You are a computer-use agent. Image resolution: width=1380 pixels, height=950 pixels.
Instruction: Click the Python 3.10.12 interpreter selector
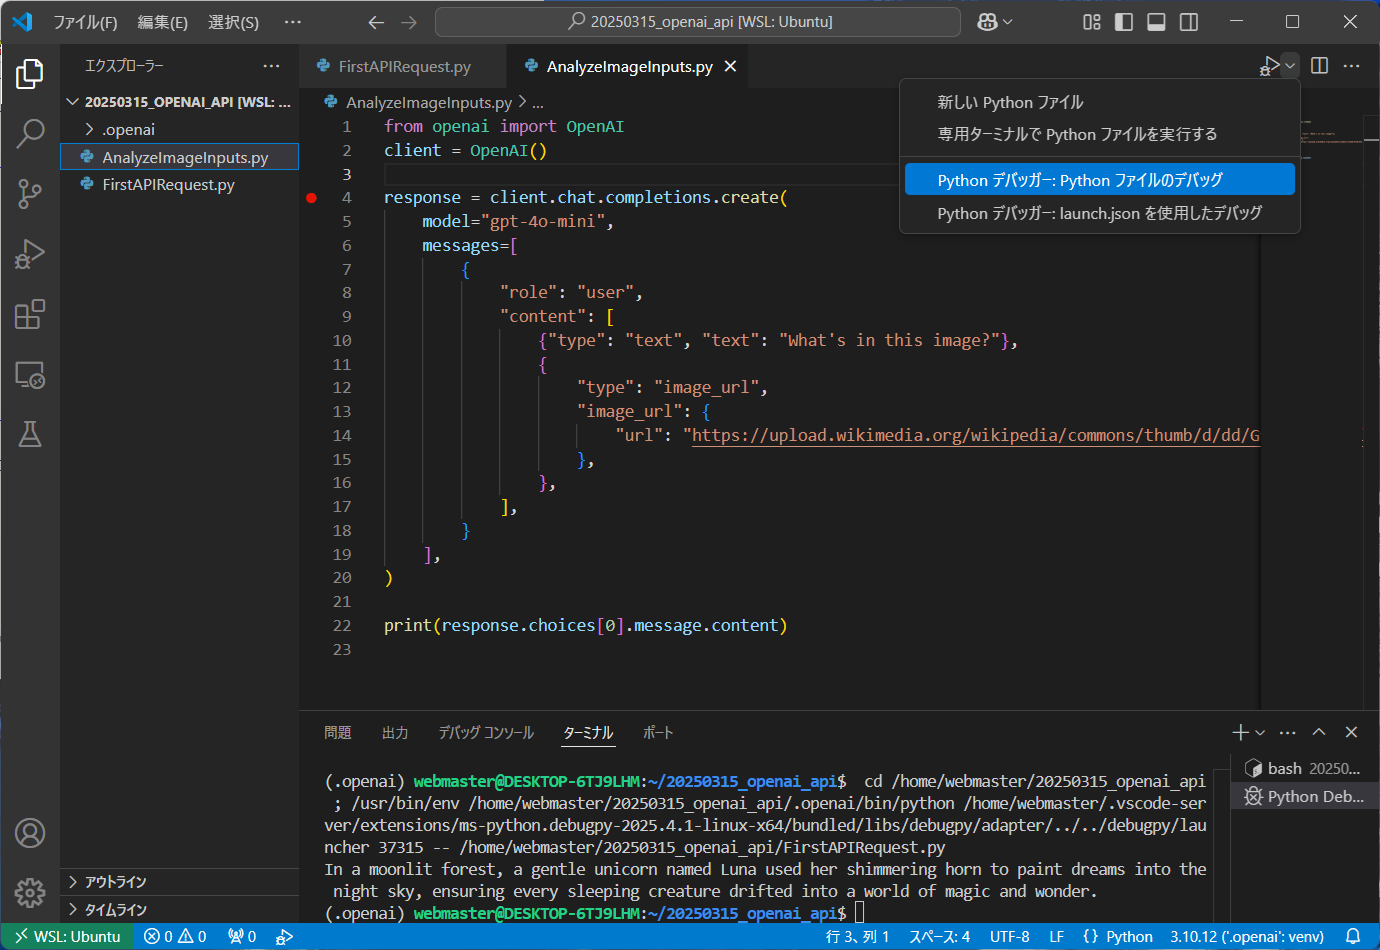coord(1246,937)
